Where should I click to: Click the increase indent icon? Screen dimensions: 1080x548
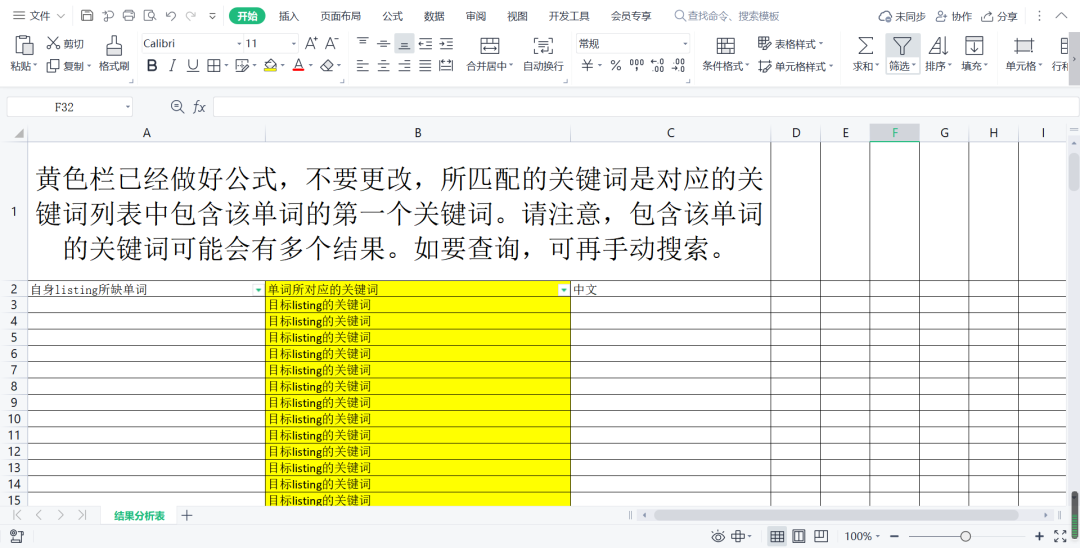tap(446, 43)
